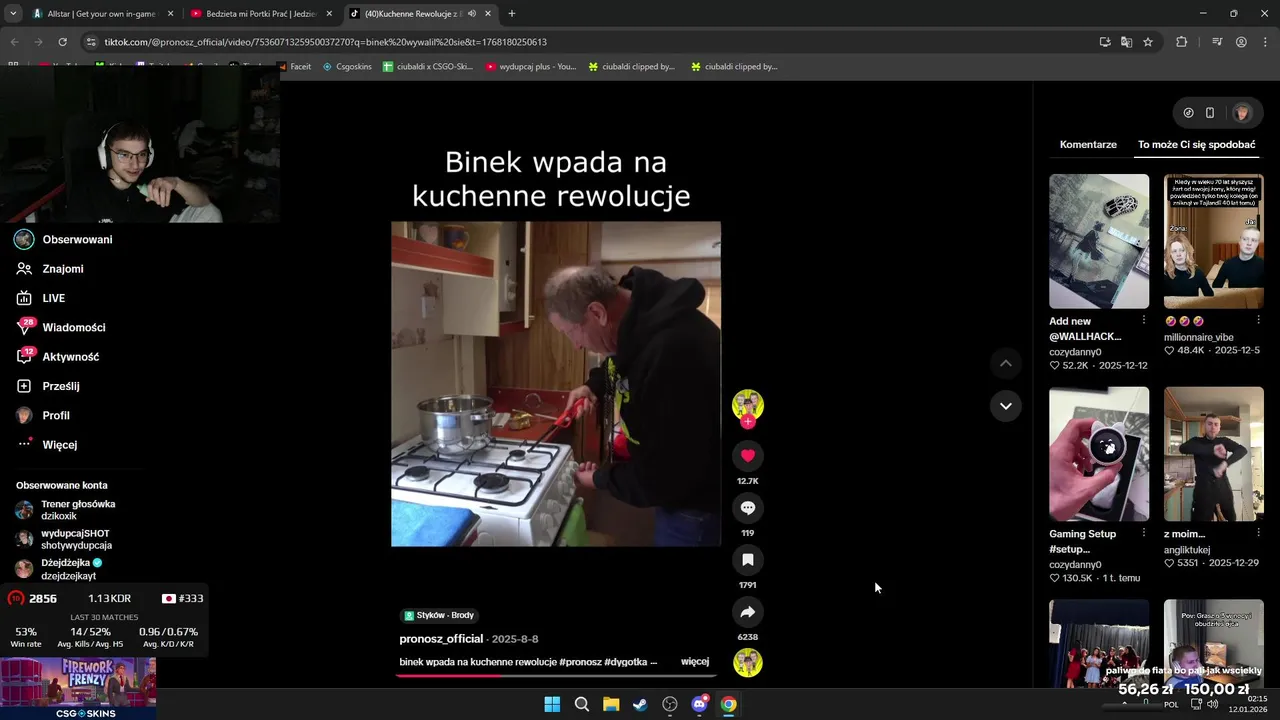Bookmark this page with the star icon

pos(1148,42)
